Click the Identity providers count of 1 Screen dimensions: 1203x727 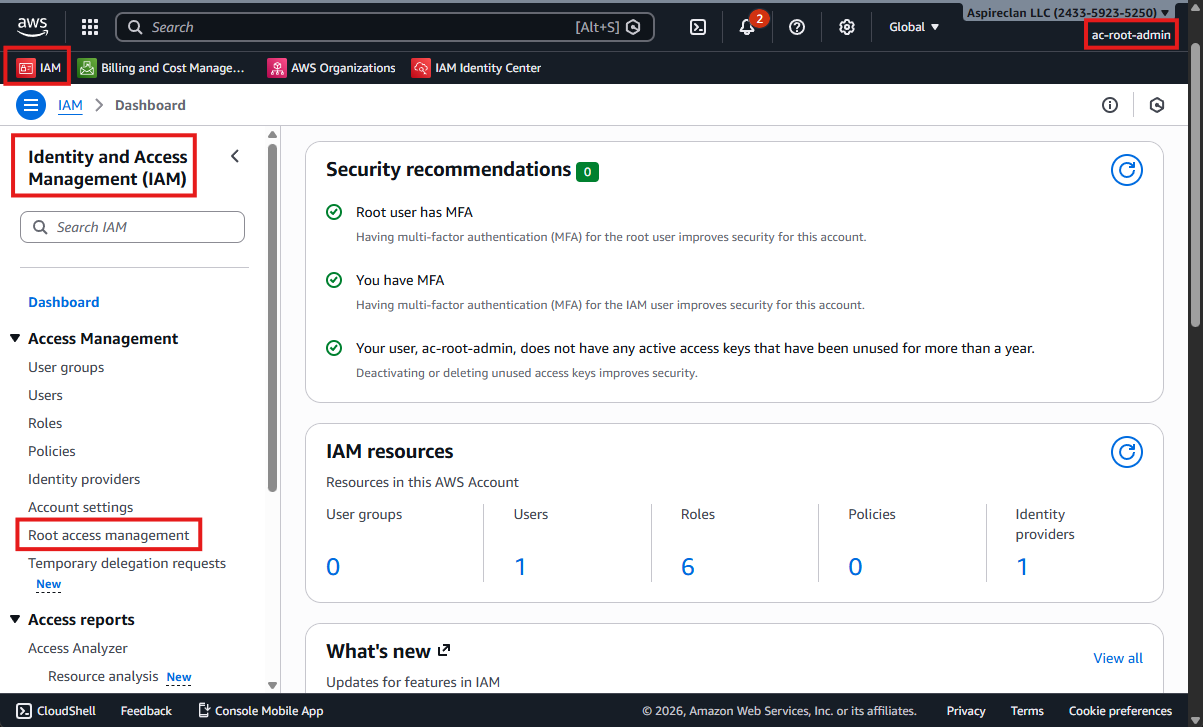1022,567
